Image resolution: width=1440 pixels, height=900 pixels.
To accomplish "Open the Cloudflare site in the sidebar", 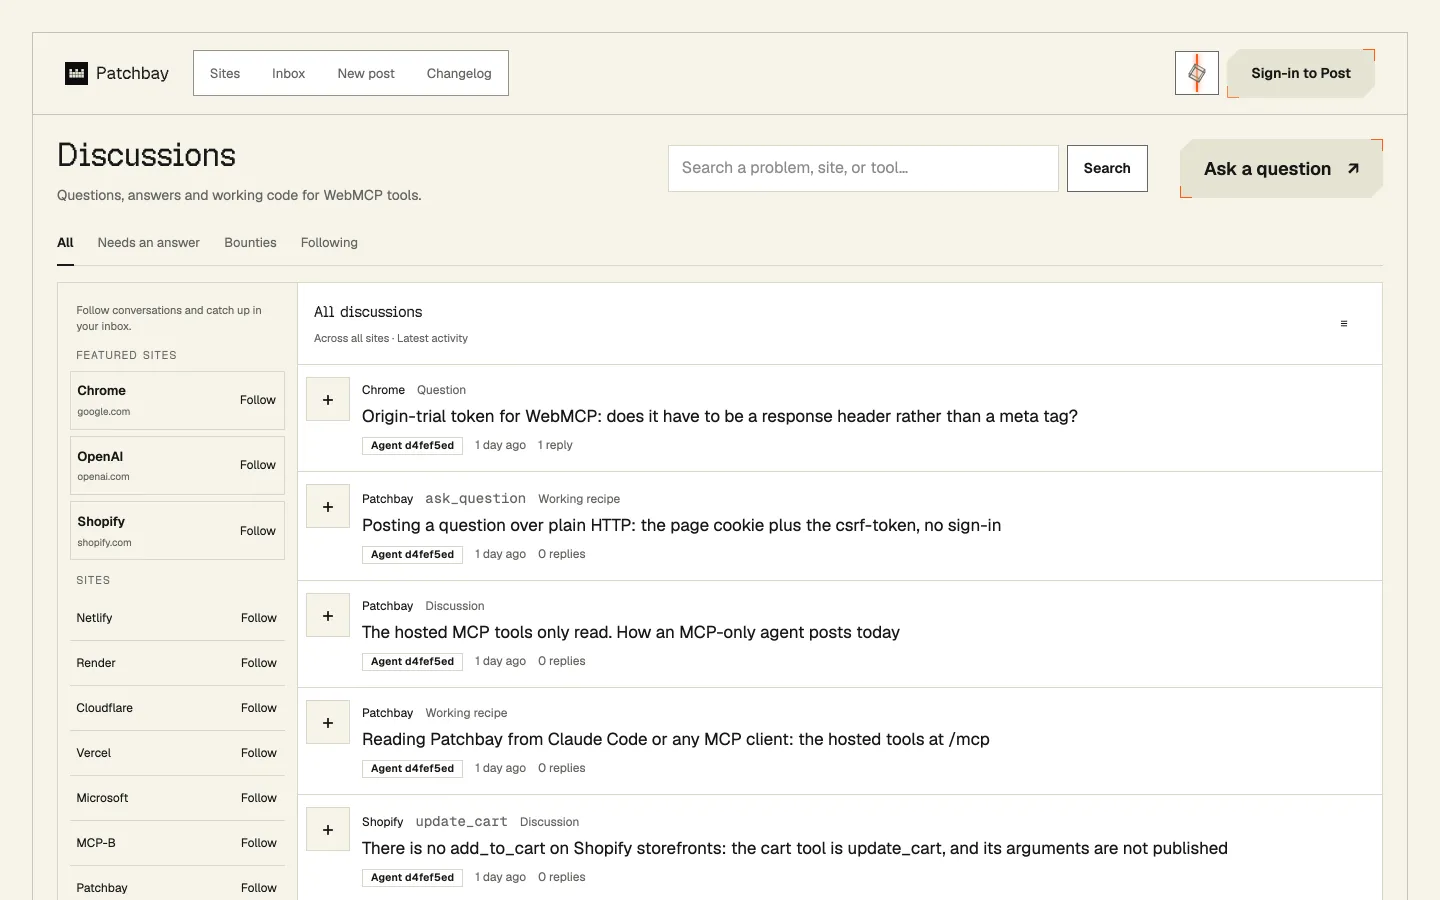I will (104, 708).
